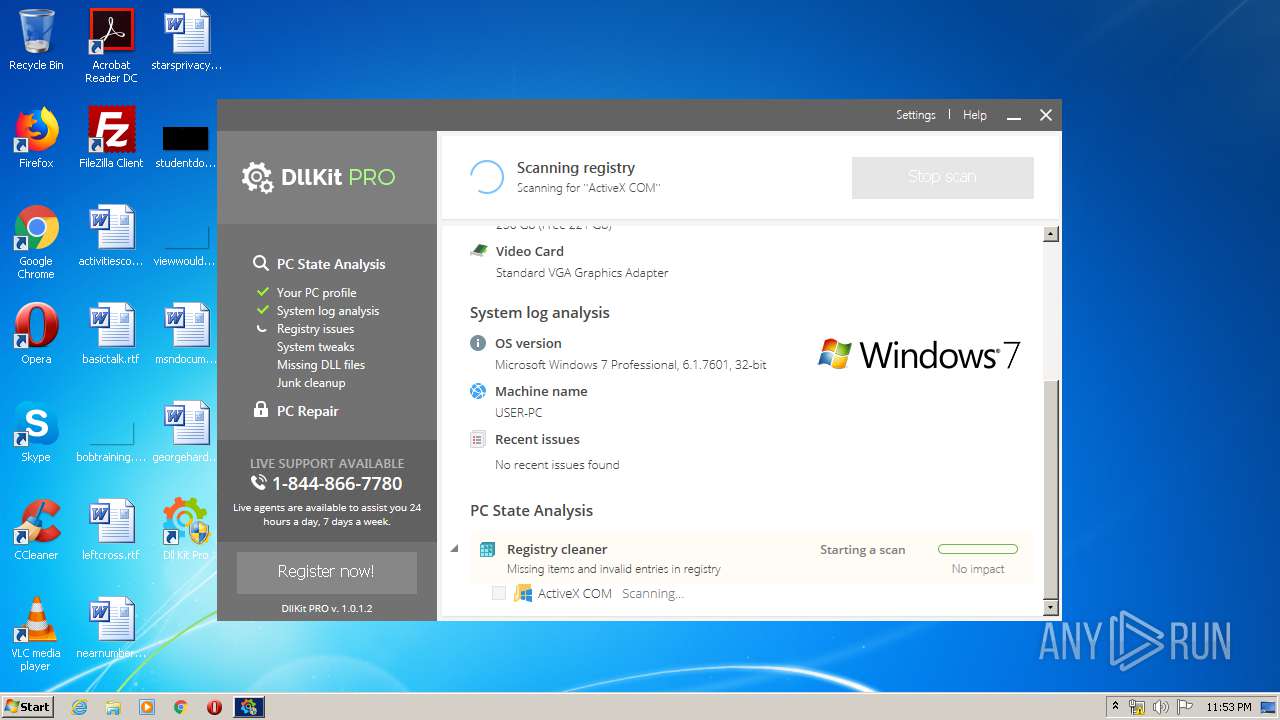Click the 'Starting a scan' status text
This screenshot has height=720, width=1280.
[x=862, y=550]
